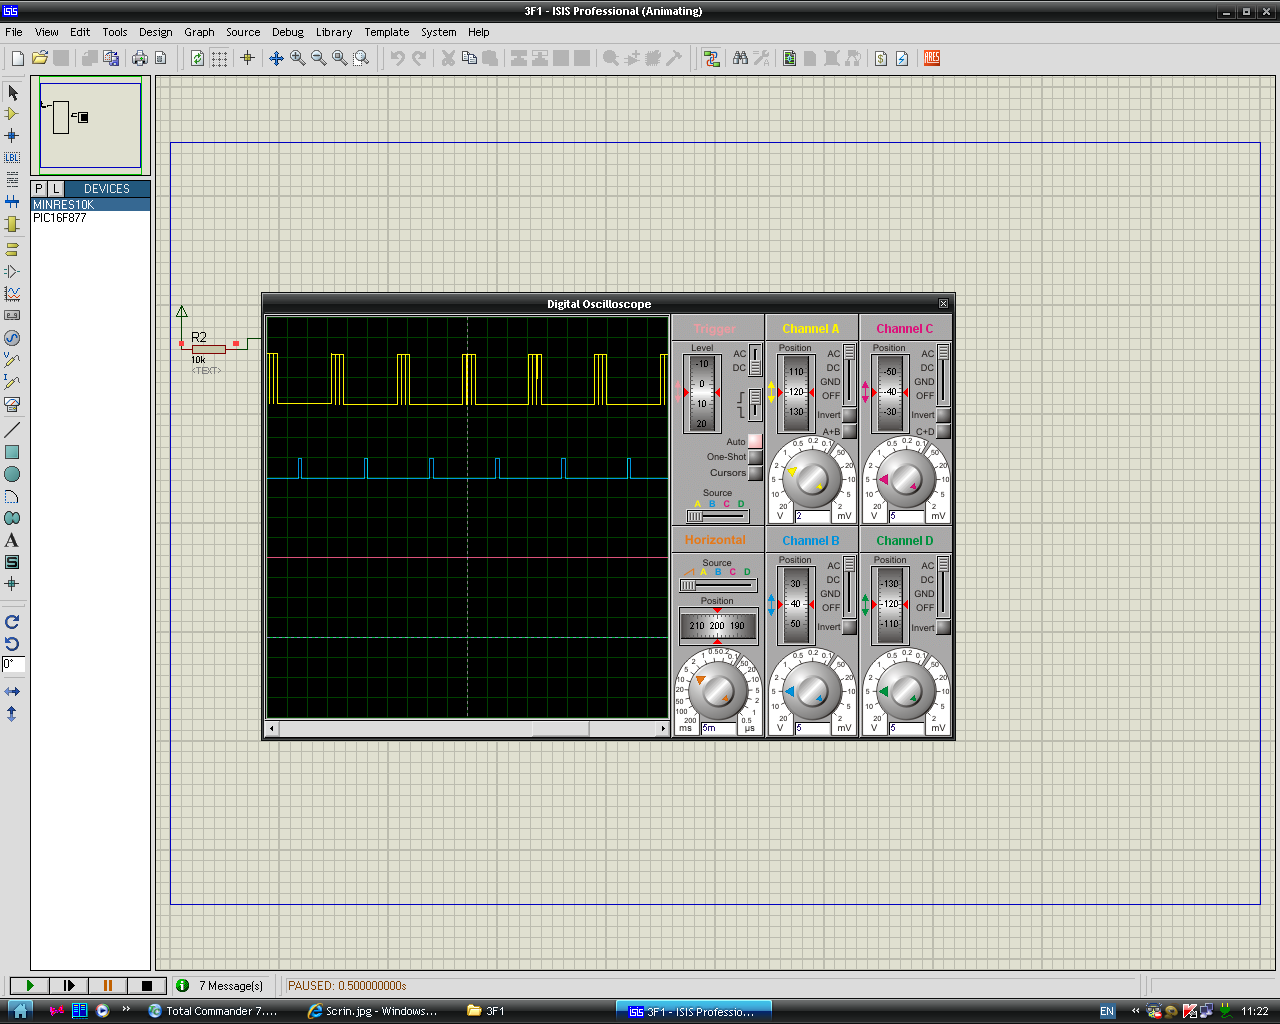
Task: Select MINRES10K in devices list
Action: [x=63, y=205]
